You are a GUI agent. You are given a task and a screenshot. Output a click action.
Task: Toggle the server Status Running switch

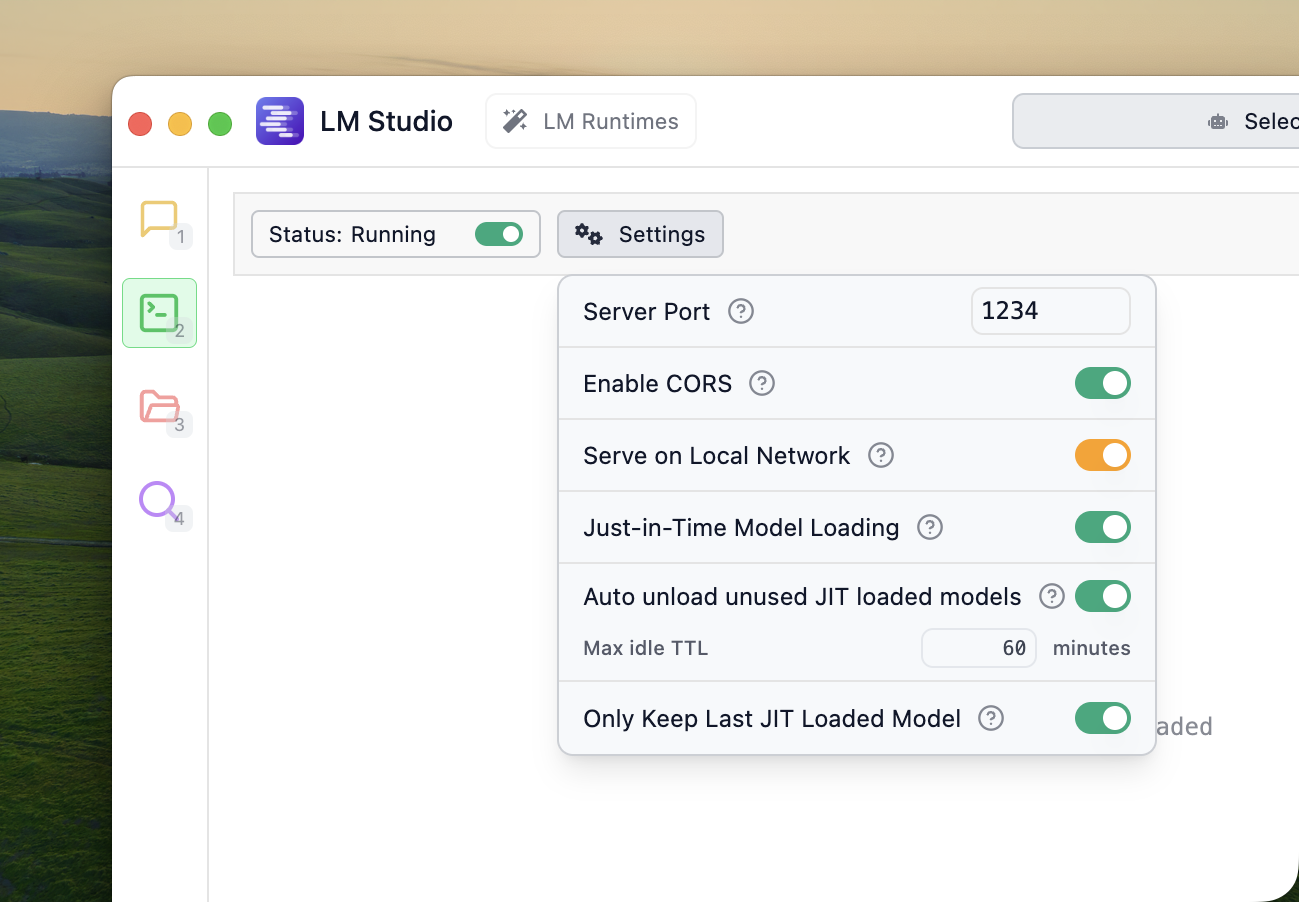click(x=499, y=234)
